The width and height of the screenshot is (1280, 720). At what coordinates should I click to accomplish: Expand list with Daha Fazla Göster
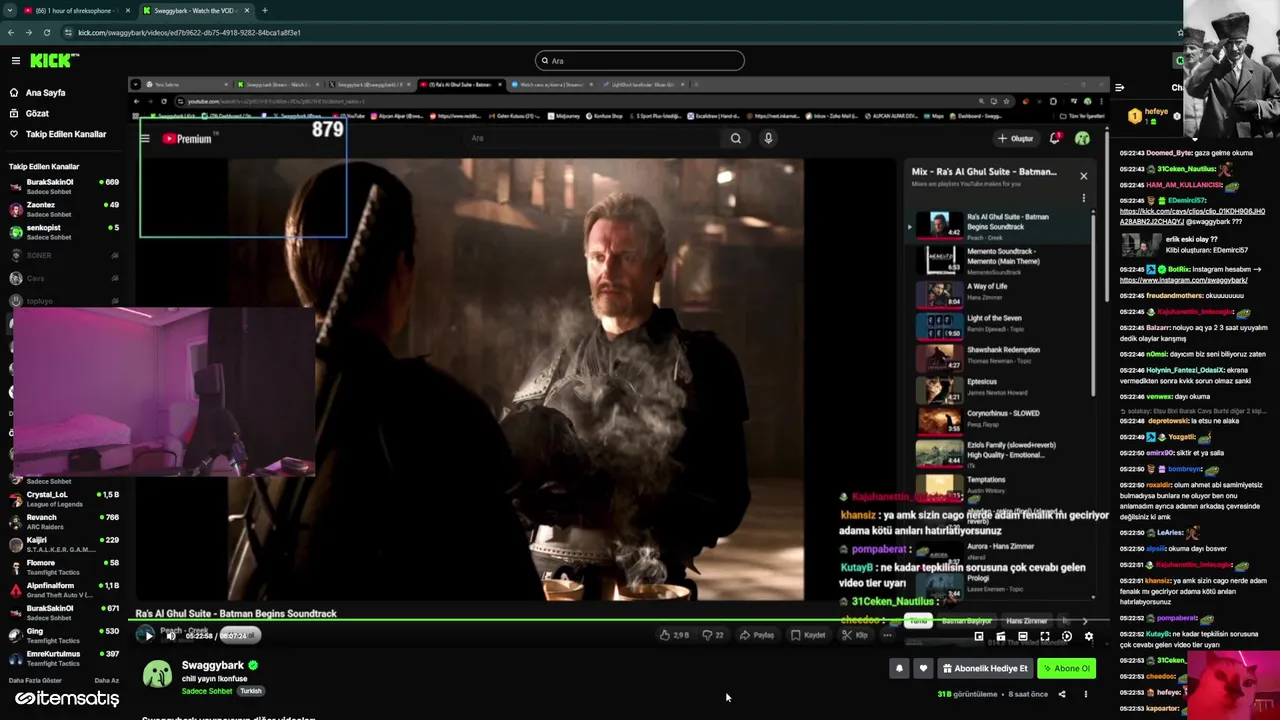(37, 680)
